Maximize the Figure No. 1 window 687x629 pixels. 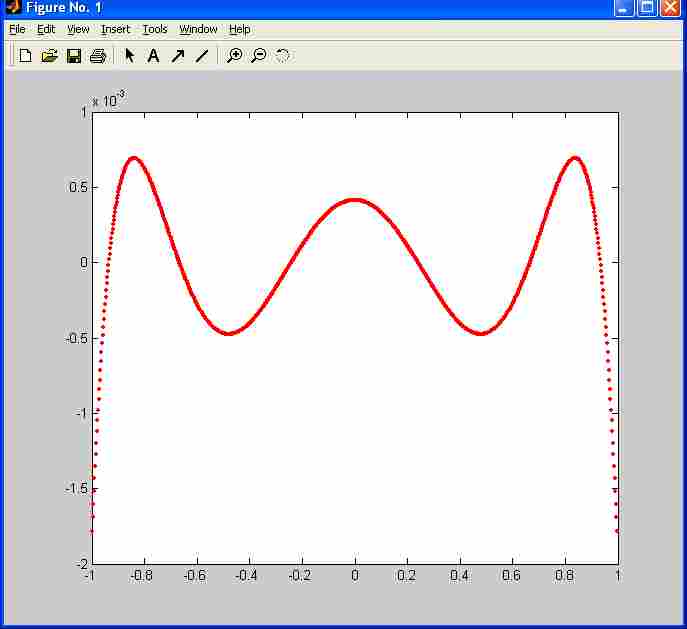(x=647, y=7)
